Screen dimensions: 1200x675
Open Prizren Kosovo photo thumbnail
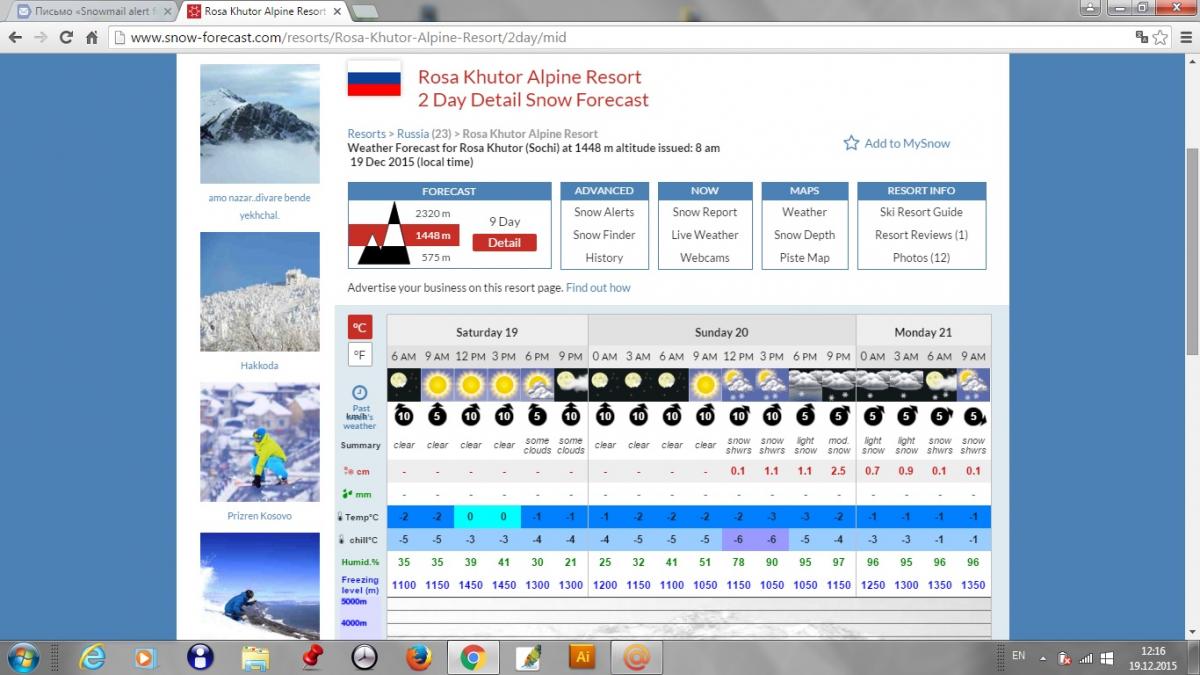(259, 442)
